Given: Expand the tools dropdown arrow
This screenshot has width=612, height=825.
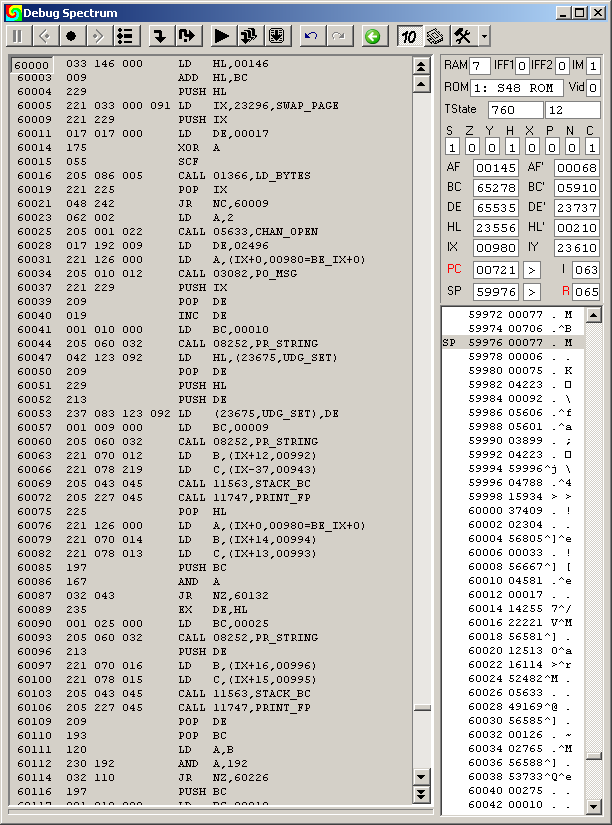Looking at the screenshot, I should tap(484, 36).
